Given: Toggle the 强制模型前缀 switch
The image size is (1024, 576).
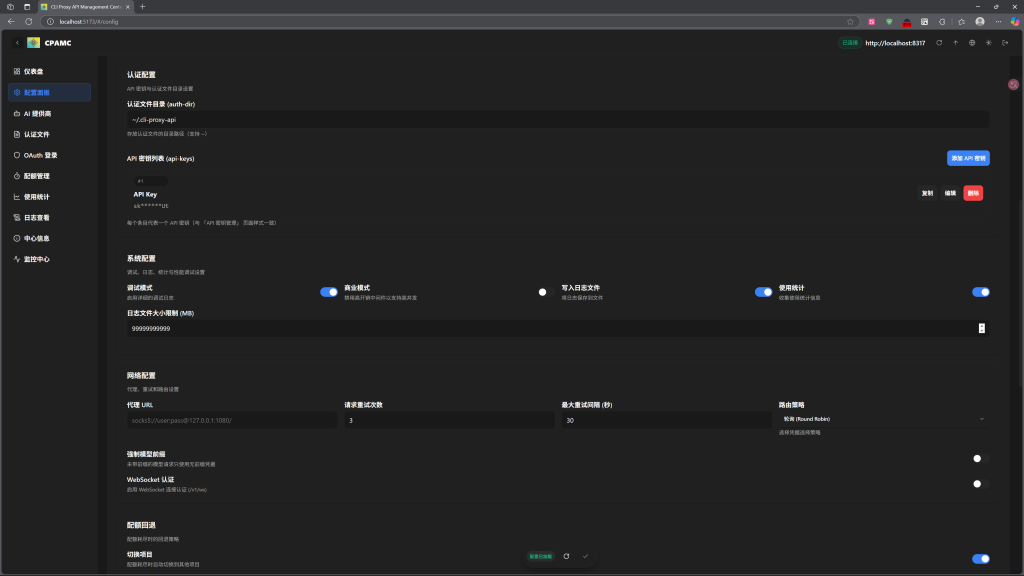Looking at the screenshot, I should 980,458.
